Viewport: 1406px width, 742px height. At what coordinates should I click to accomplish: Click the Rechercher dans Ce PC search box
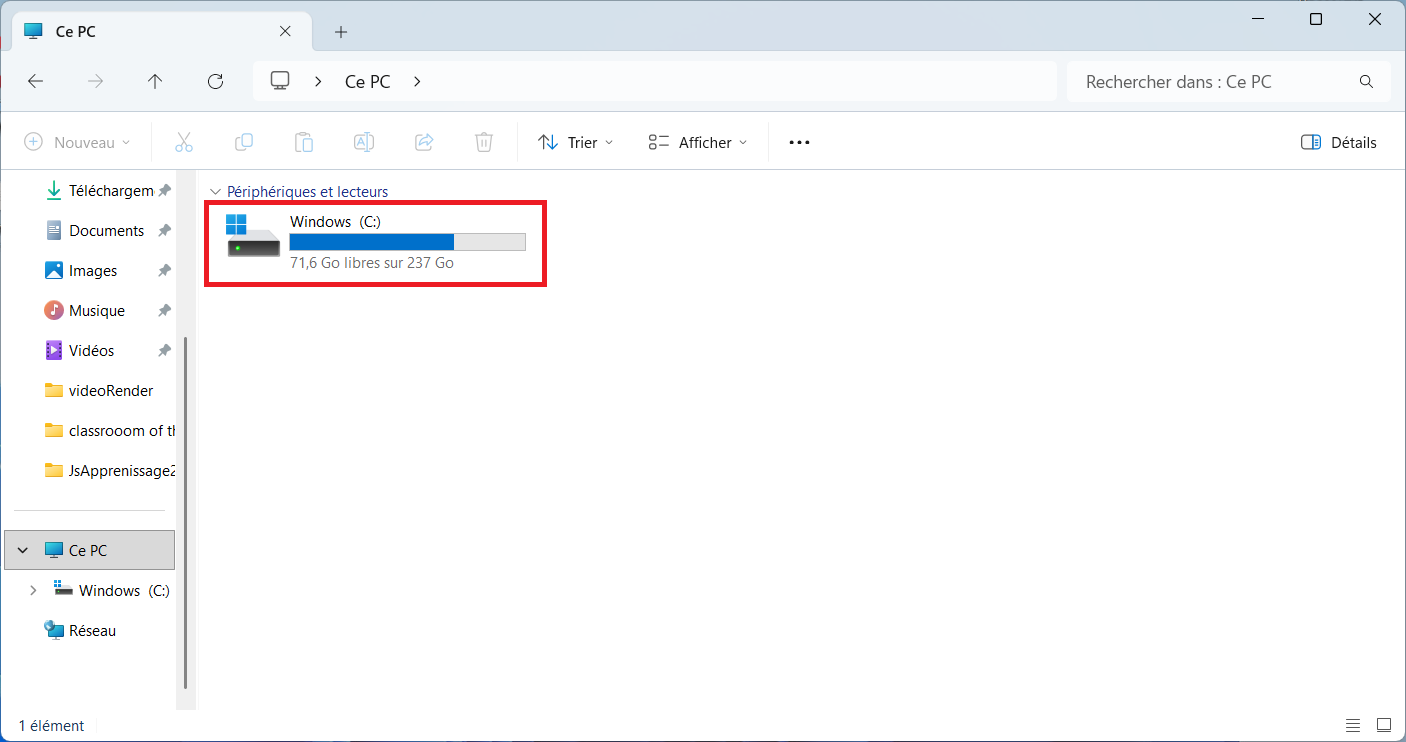coord(1215,82)
